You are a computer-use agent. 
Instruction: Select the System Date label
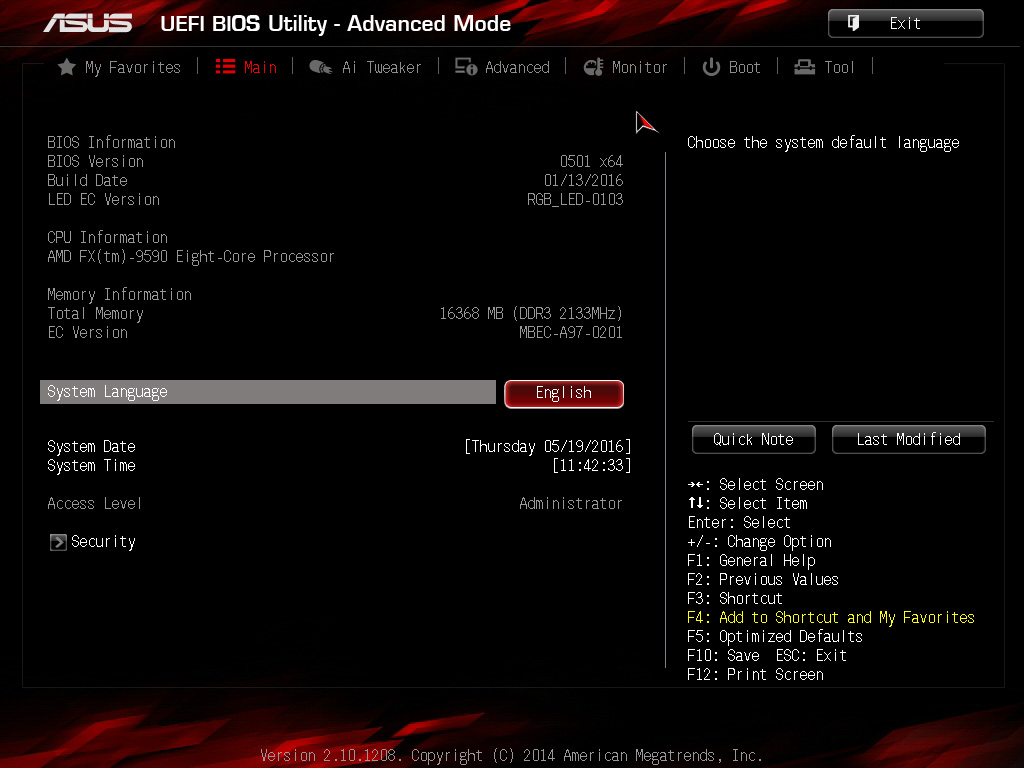tap(91, 447)
